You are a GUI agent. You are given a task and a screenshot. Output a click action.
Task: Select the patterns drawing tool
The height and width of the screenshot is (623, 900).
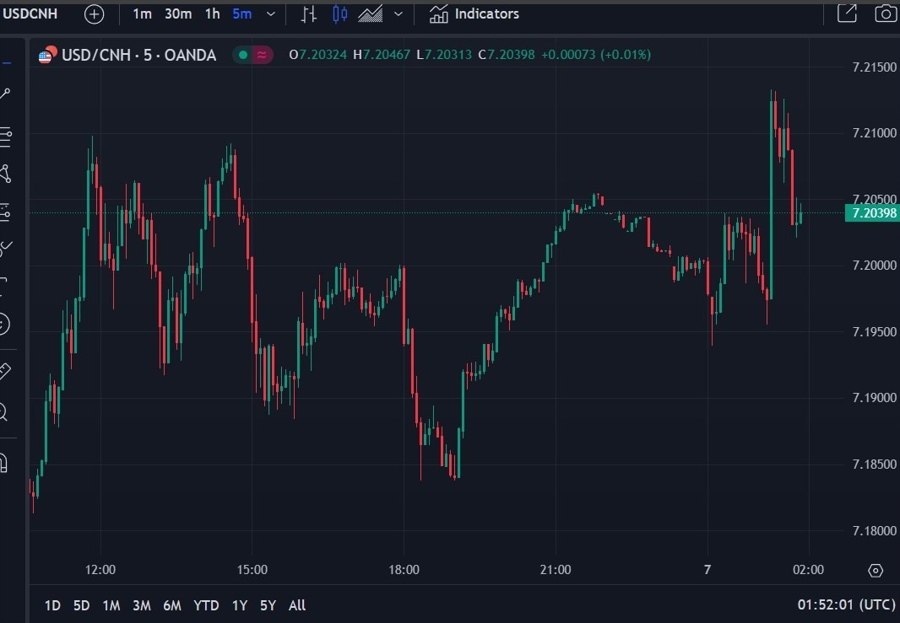point(5,173)
